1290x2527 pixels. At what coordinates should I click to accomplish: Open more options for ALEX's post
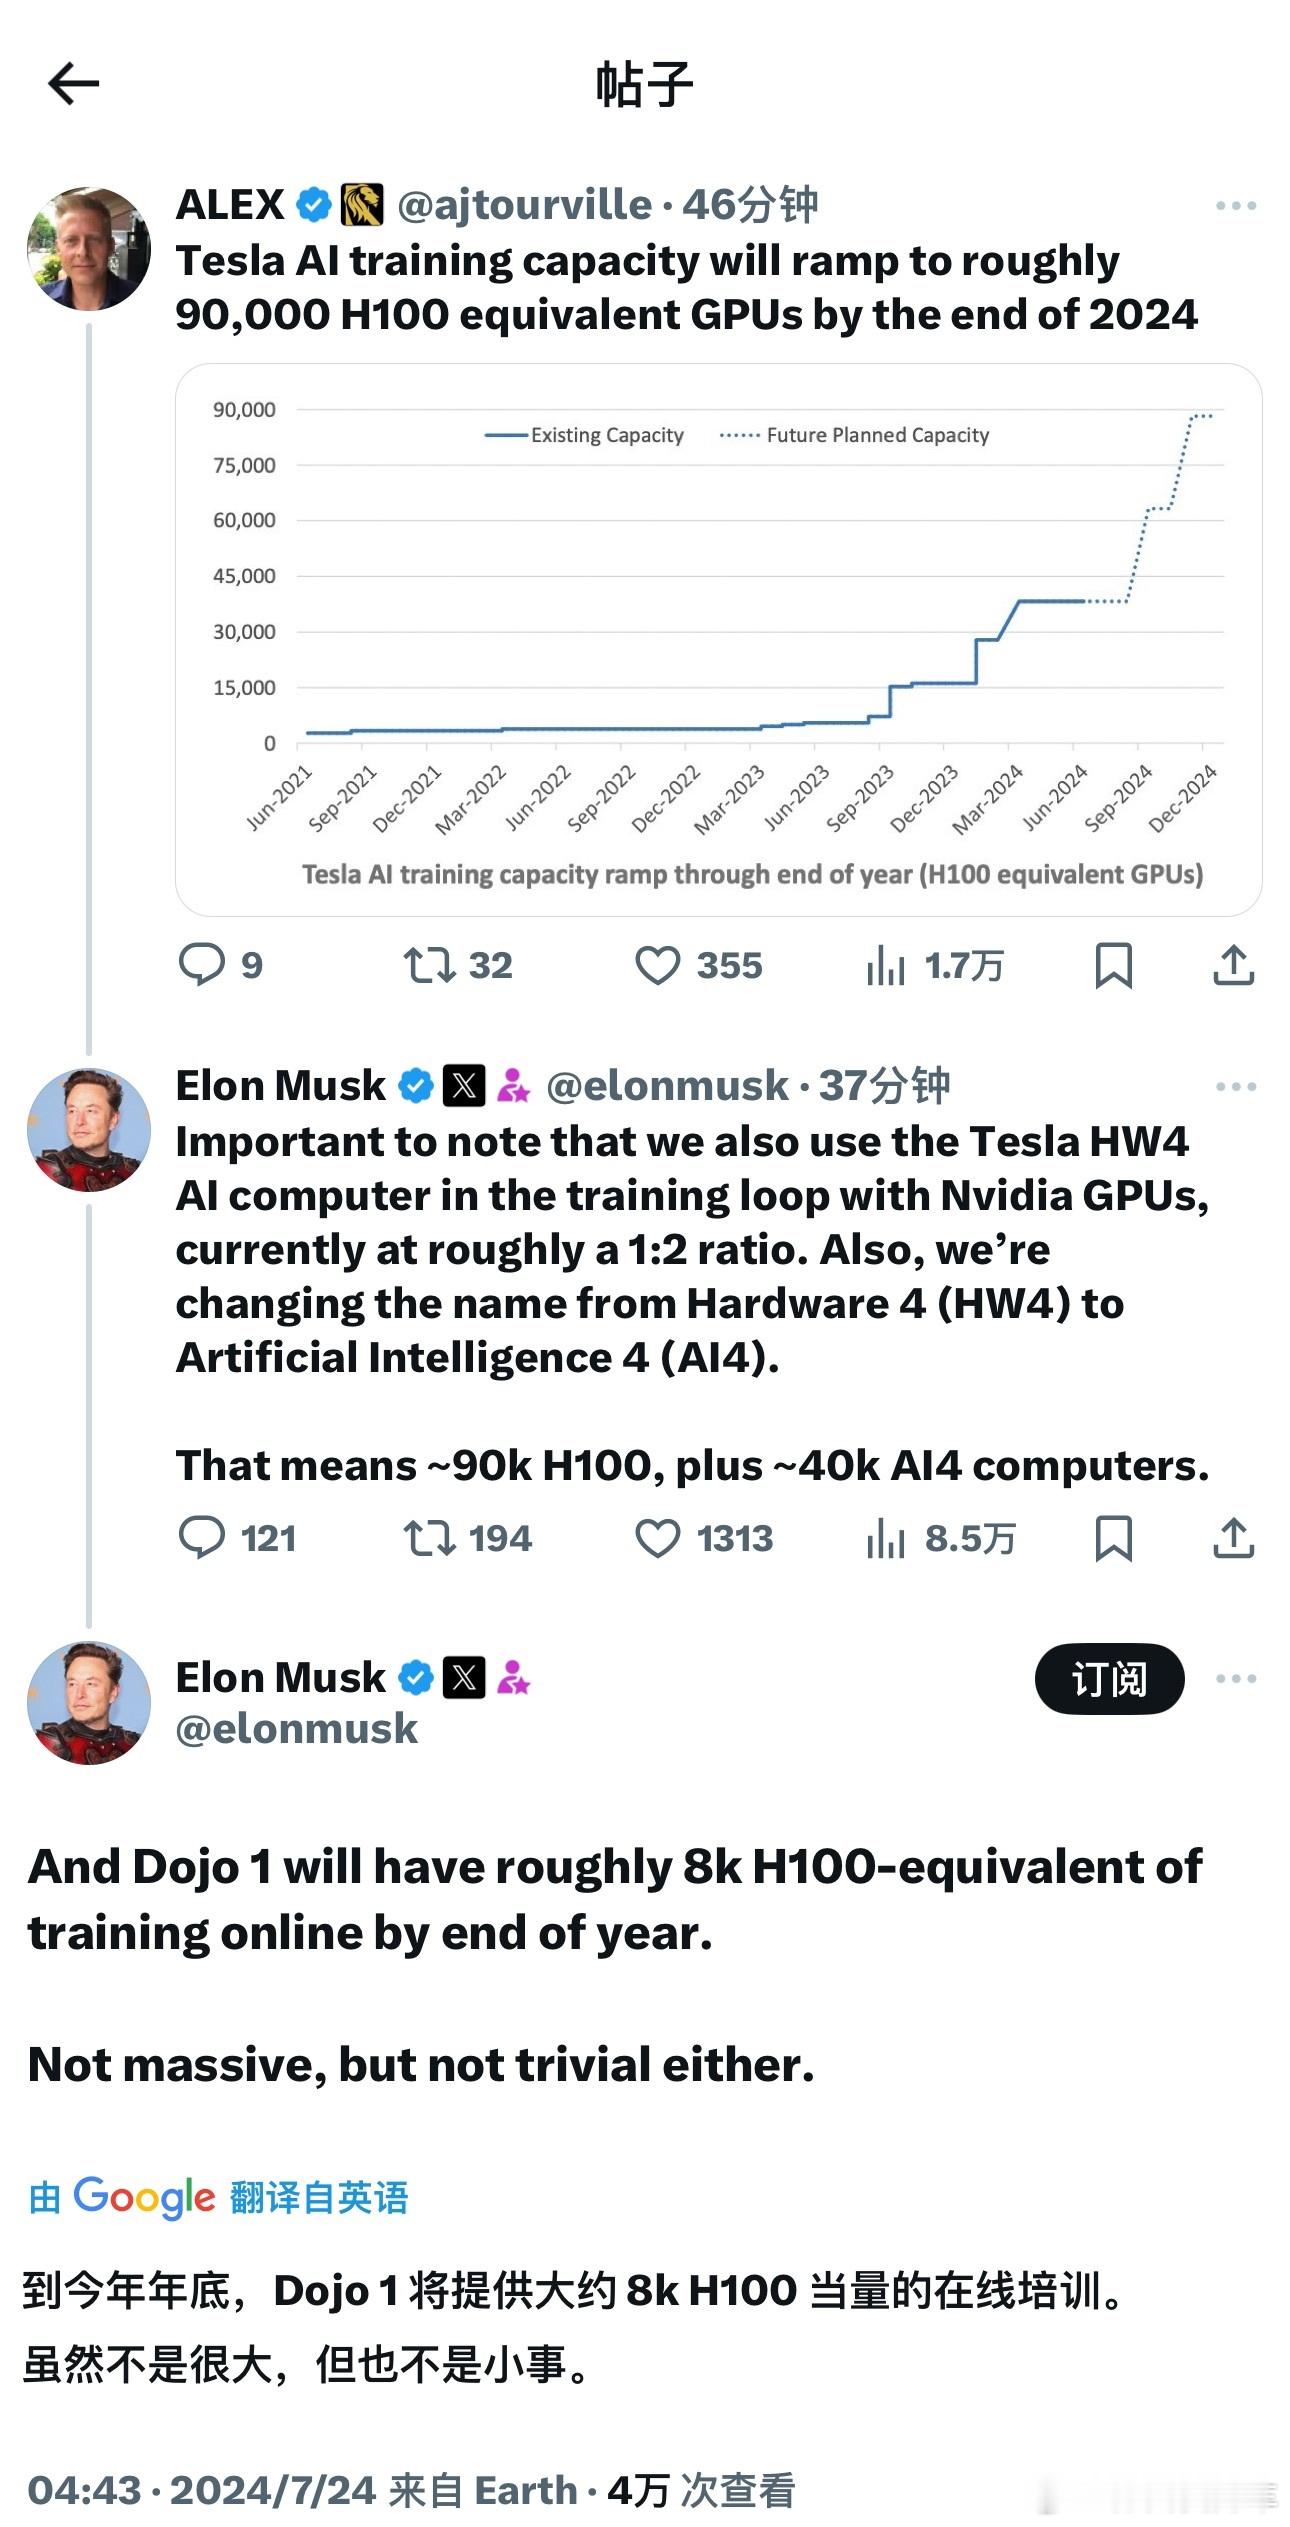coord(1235,206)
